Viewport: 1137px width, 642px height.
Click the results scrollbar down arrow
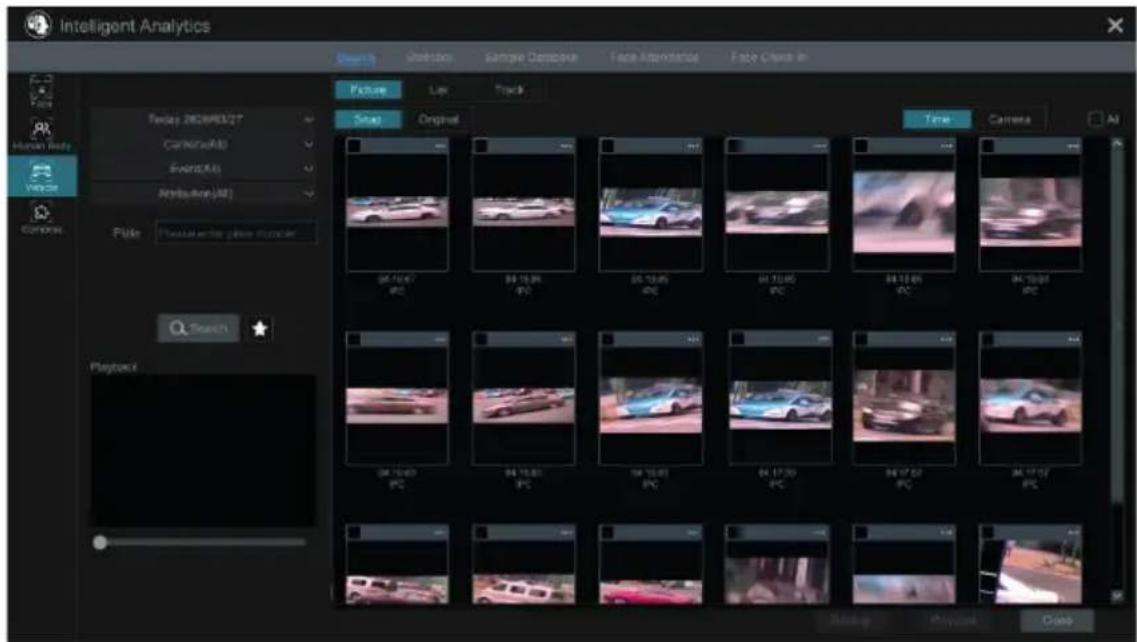pyautogui.click(x=1117, y=596)
